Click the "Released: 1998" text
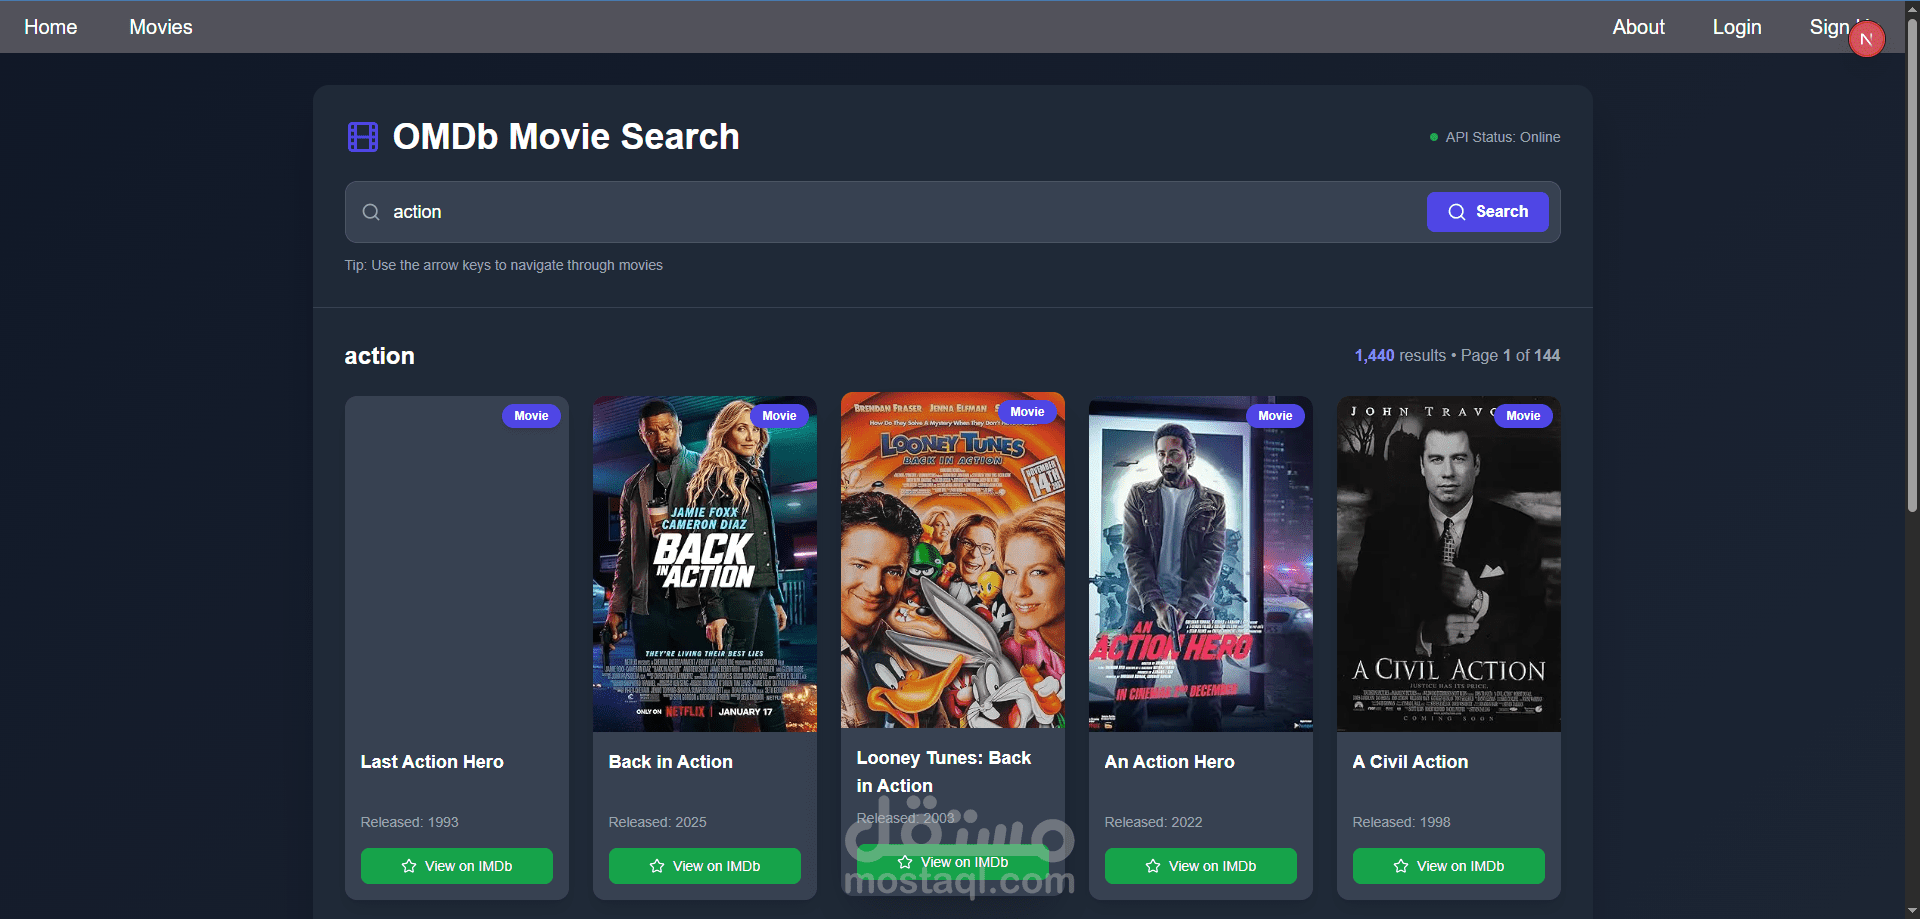 pos(1402,822)
